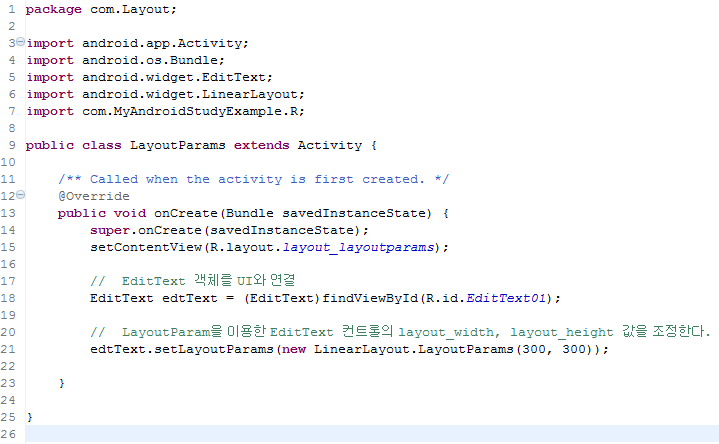This screenshot has width=719, height=444.
Task: Click line number 9 in the gutter
Action: point(12,145)
